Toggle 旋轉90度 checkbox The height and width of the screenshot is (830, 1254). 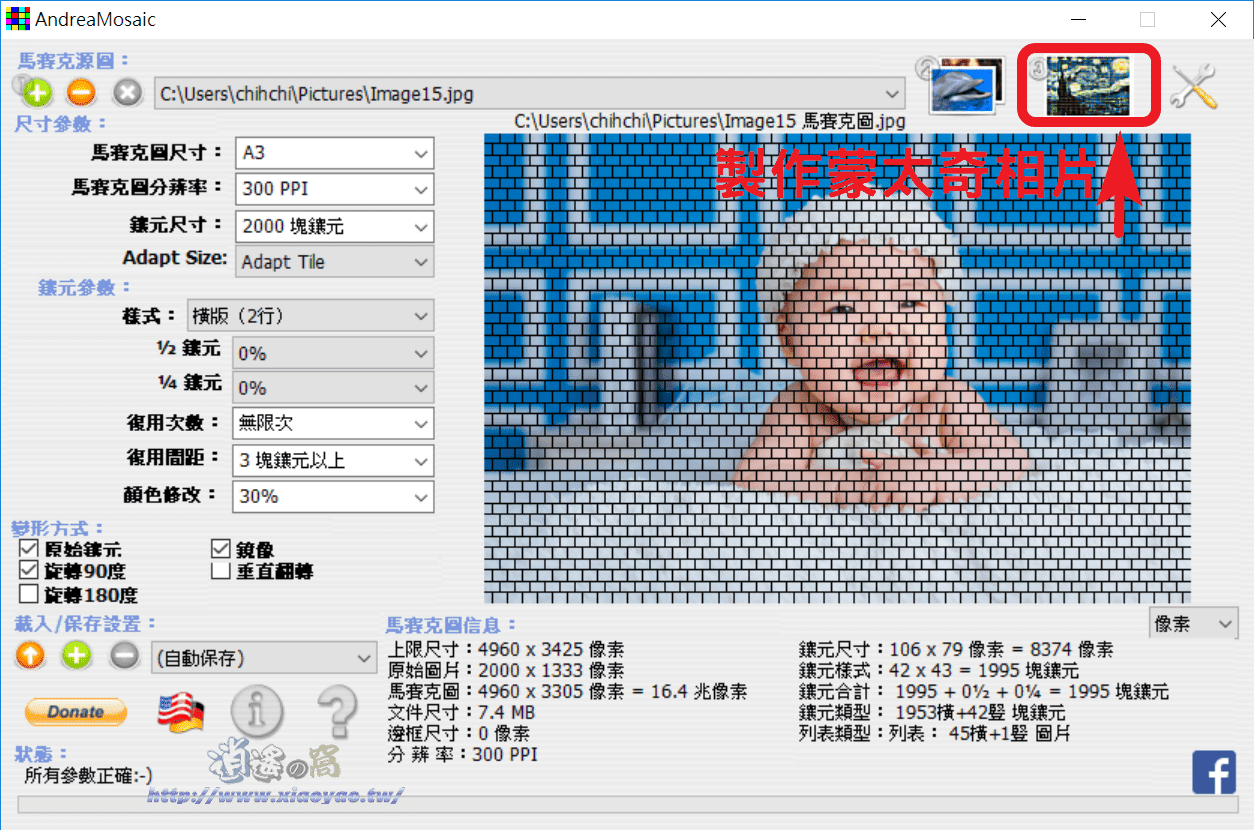(x=28, y=571)
